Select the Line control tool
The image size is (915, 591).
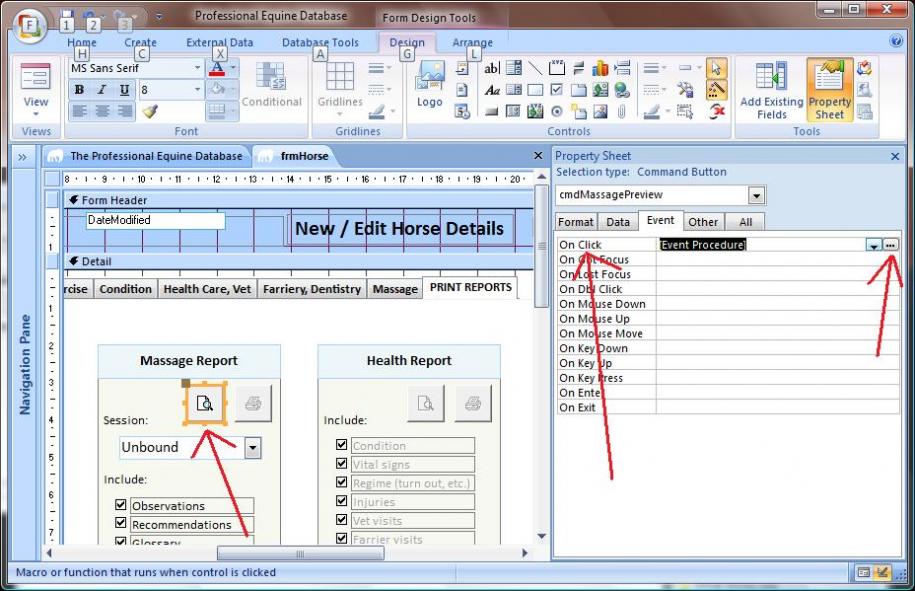point(535,68)
